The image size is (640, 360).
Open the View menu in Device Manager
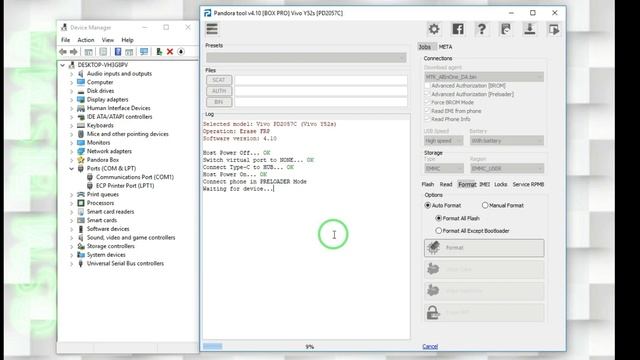(108, 40)
